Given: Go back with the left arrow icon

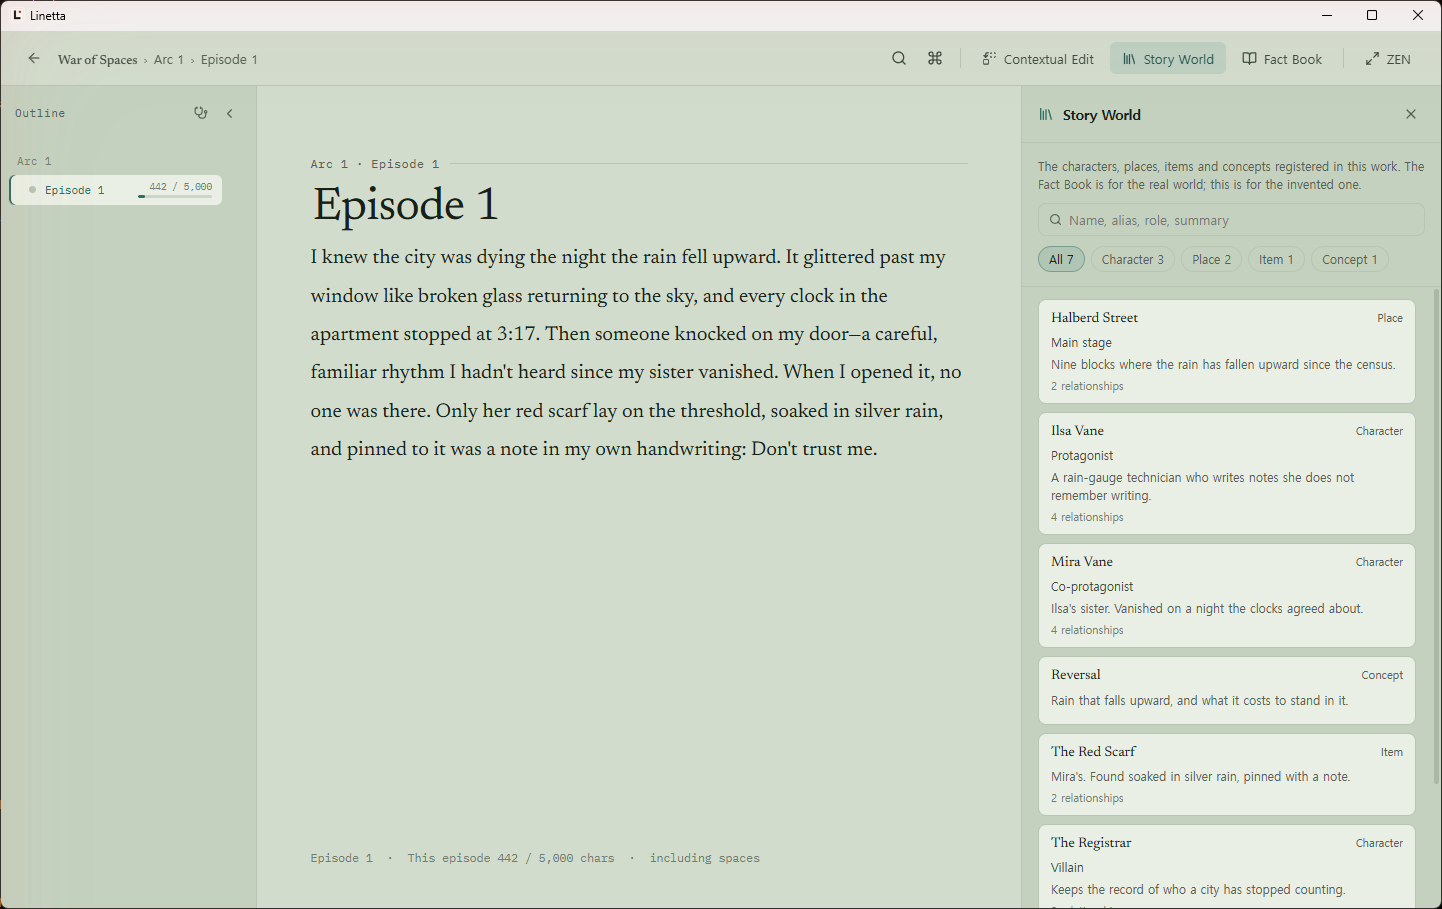Looking at the screenshot, I should coord(34,59).
